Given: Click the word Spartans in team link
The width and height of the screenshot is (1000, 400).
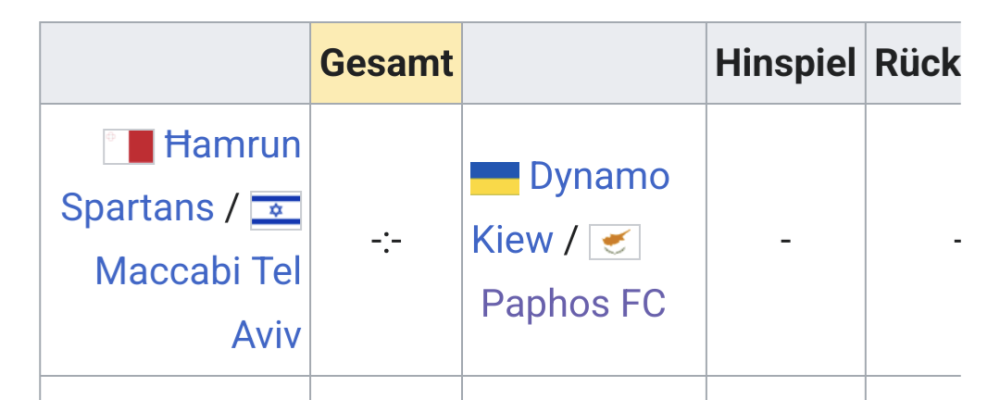Looking at the screenshot, I should 137,208.
